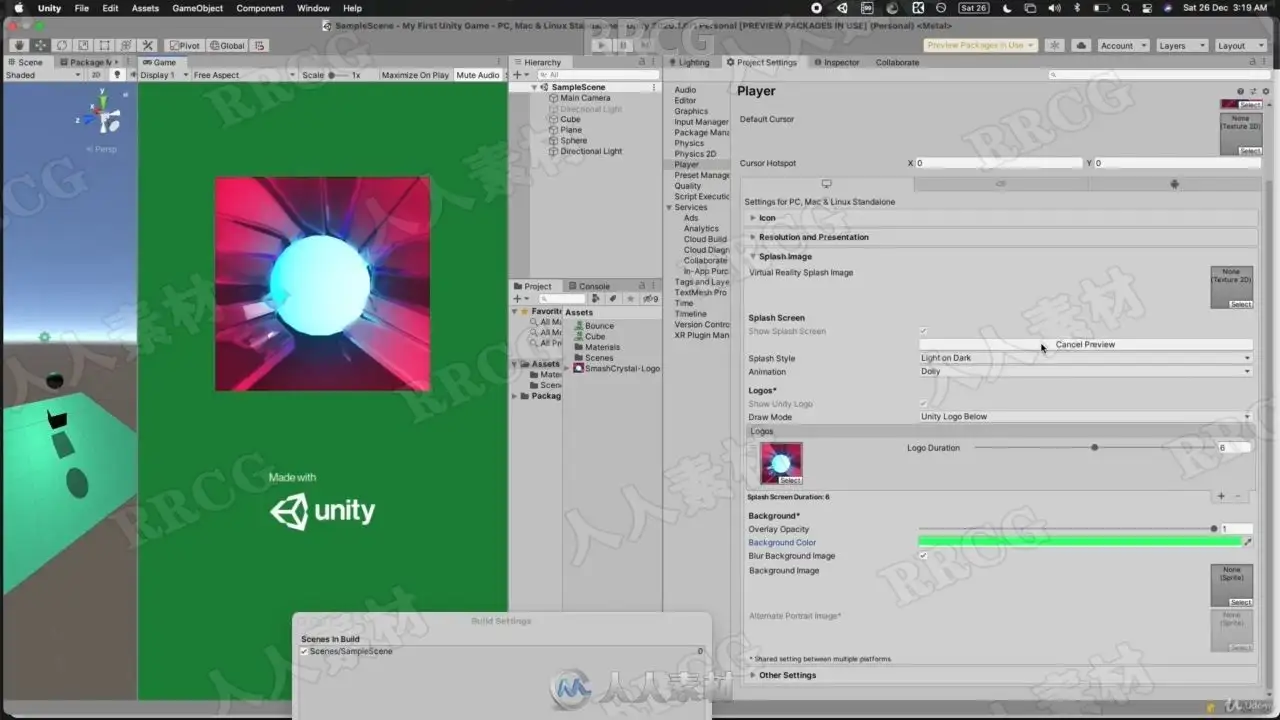
Task: Add logo with plus button
Action: pyautogui.click(x=1221, y=496)
